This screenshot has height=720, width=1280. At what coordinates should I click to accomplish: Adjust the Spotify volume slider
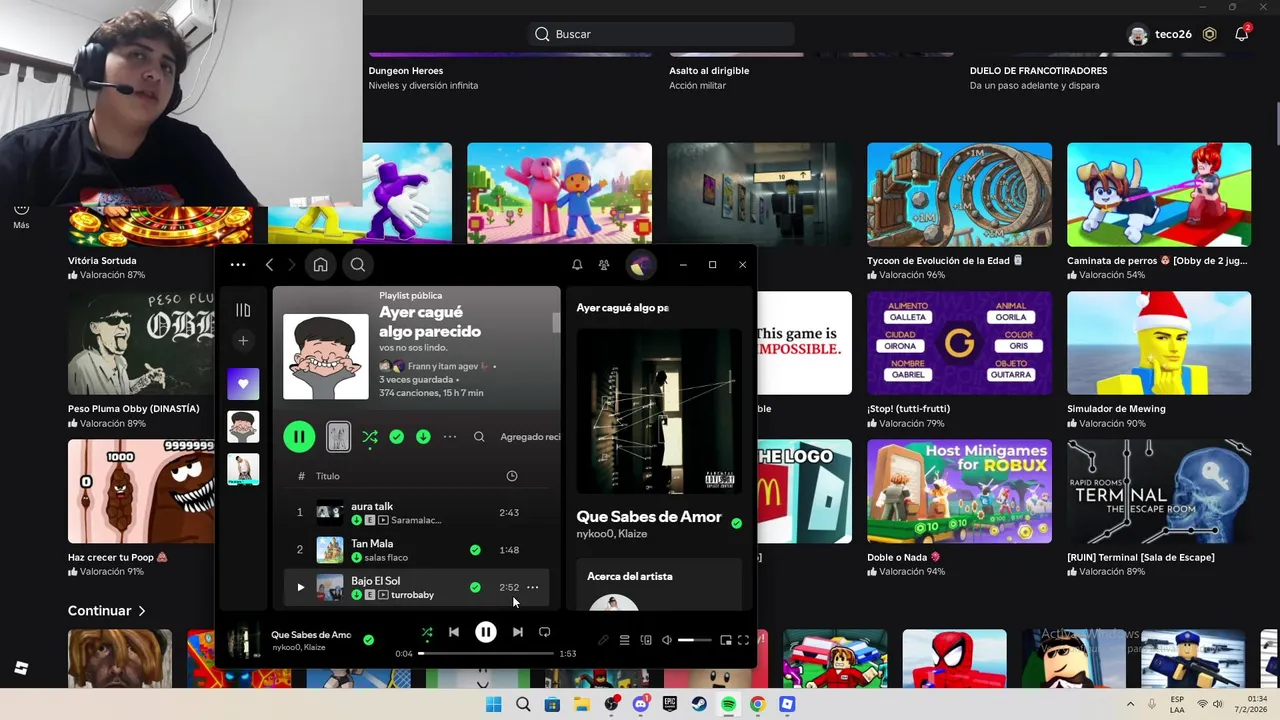695,640
